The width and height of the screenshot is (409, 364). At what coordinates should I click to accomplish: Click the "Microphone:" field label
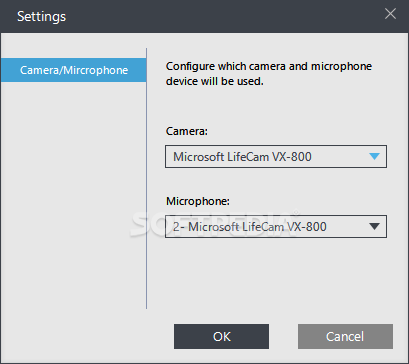pyautogui.click(x=198, y=201)
